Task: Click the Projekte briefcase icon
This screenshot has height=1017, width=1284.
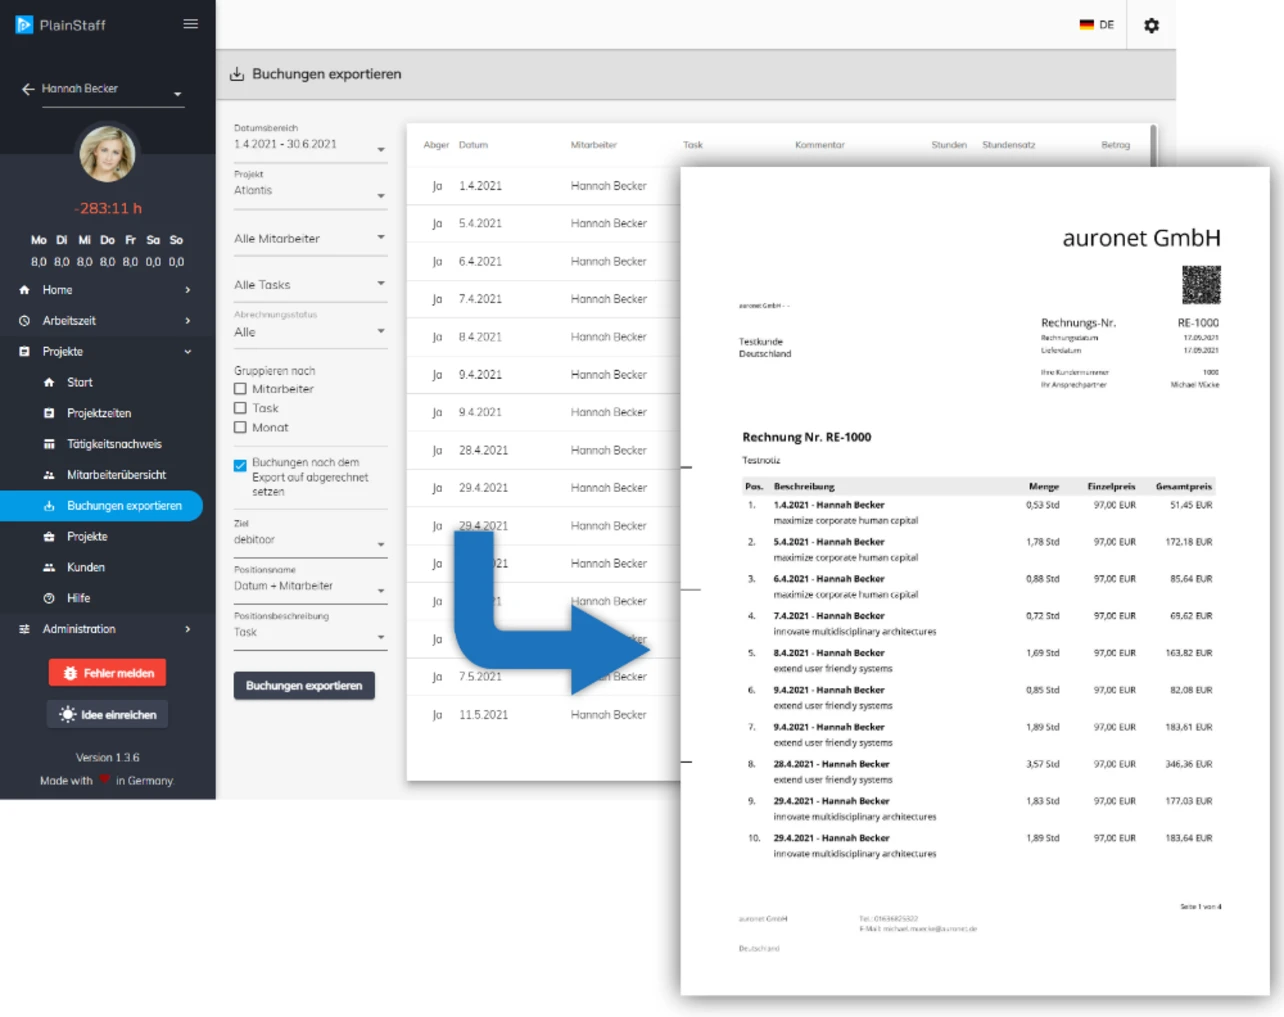Action: [24, 352]
